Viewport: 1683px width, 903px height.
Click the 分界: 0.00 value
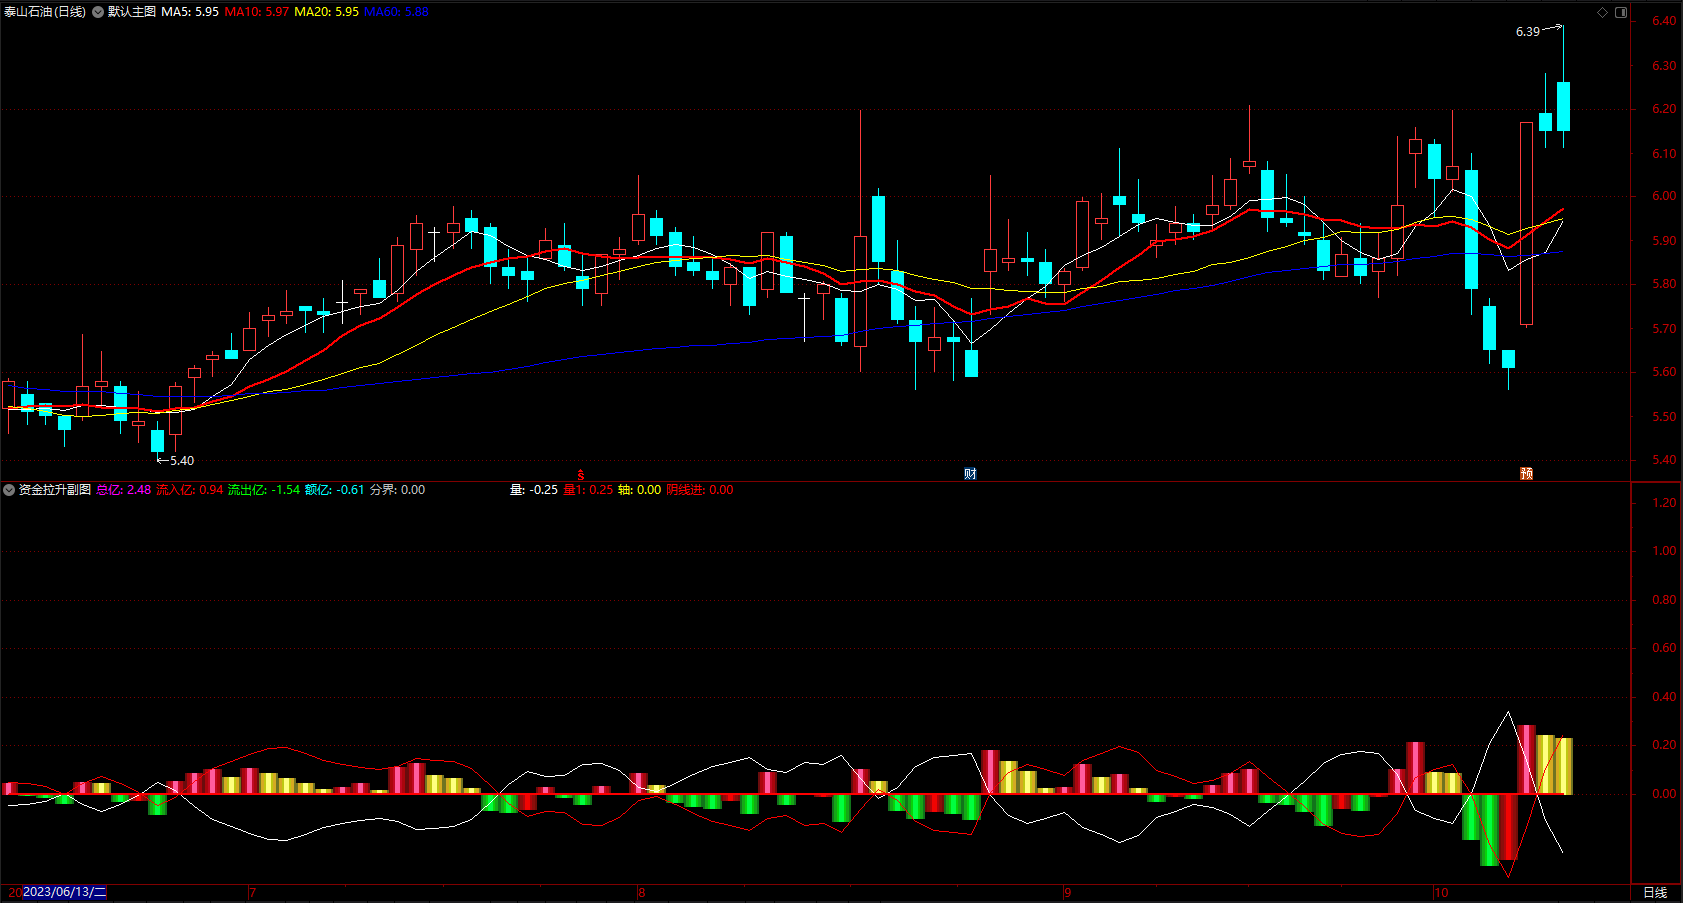tap(398, 490)
